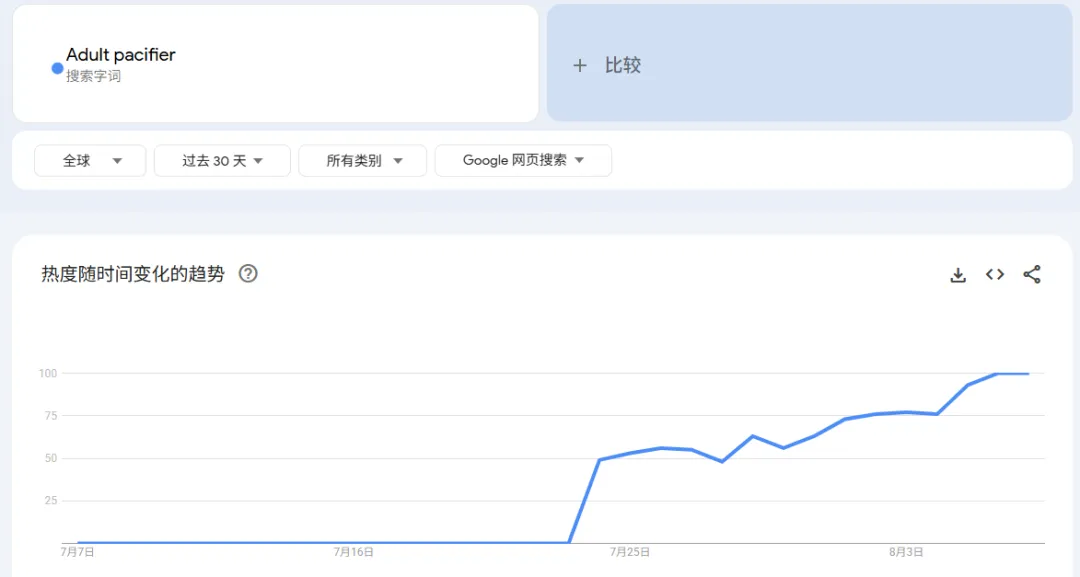Open the embed code for the chart
The image size is (1080, 577).
(x=994, y=274)
